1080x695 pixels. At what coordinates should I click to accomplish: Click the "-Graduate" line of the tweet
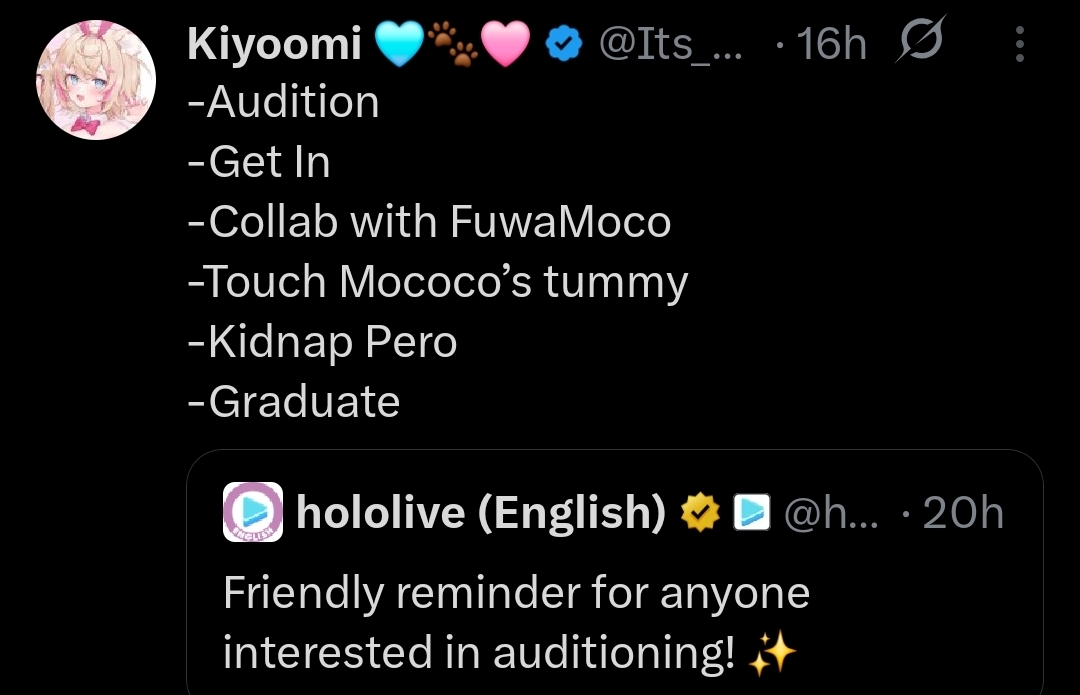(294, 401)
